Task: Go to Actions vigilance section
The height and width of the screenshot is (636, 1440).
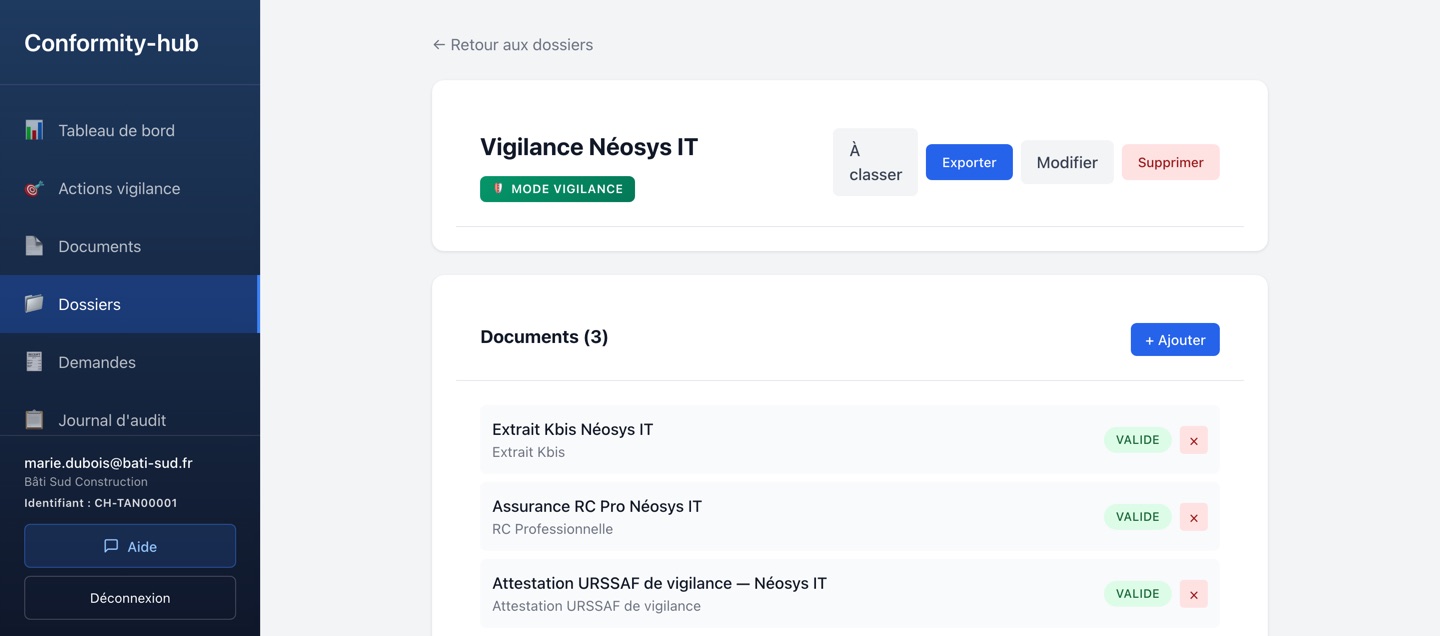Action: click(130, 188)
